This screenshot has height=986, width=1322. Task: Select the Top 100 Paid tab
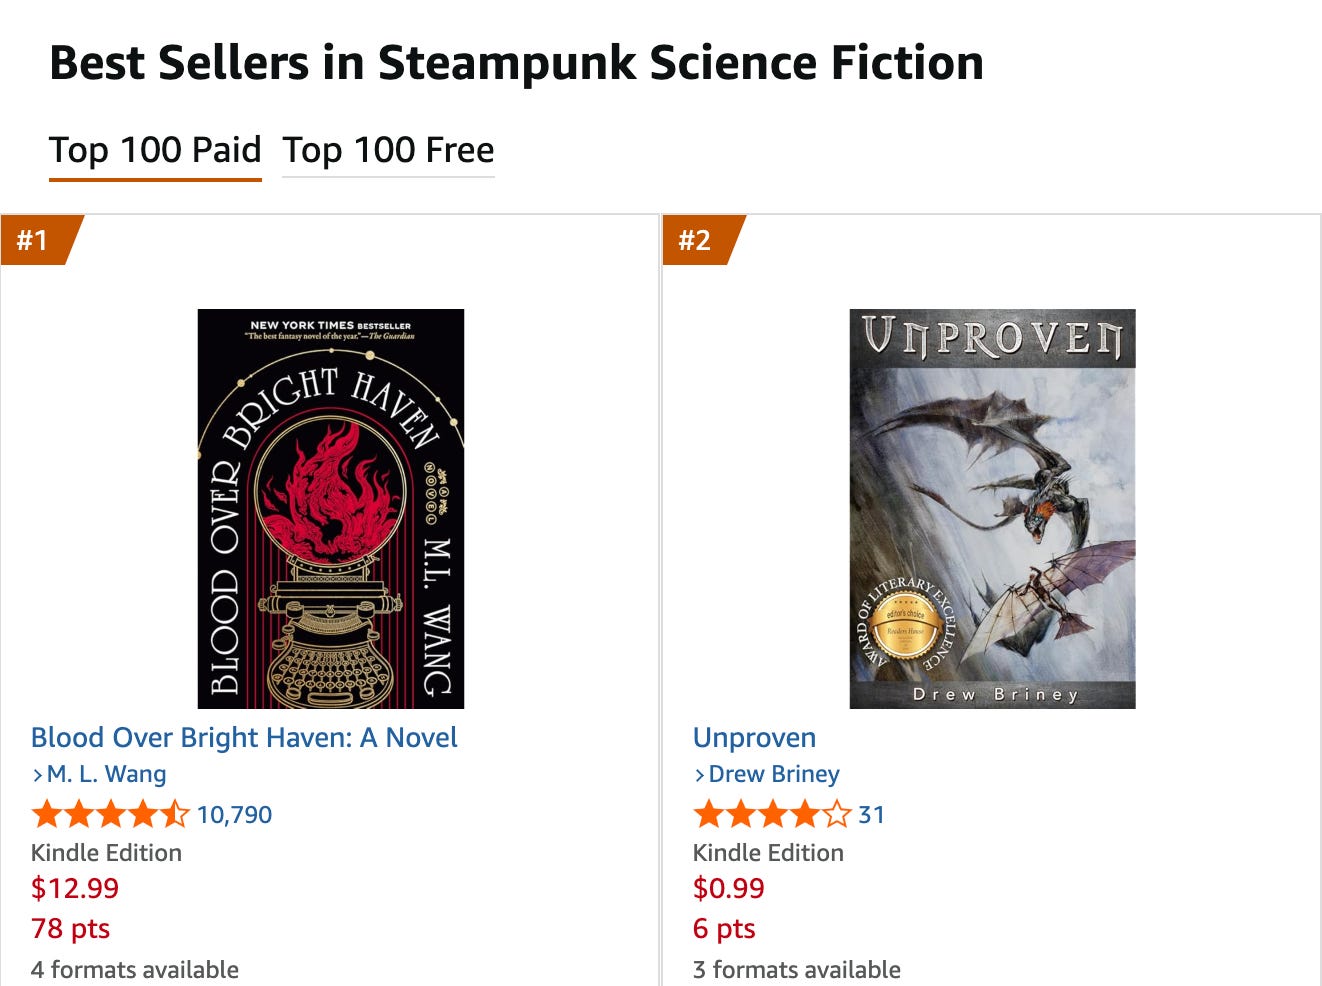(x=155, y=150)
